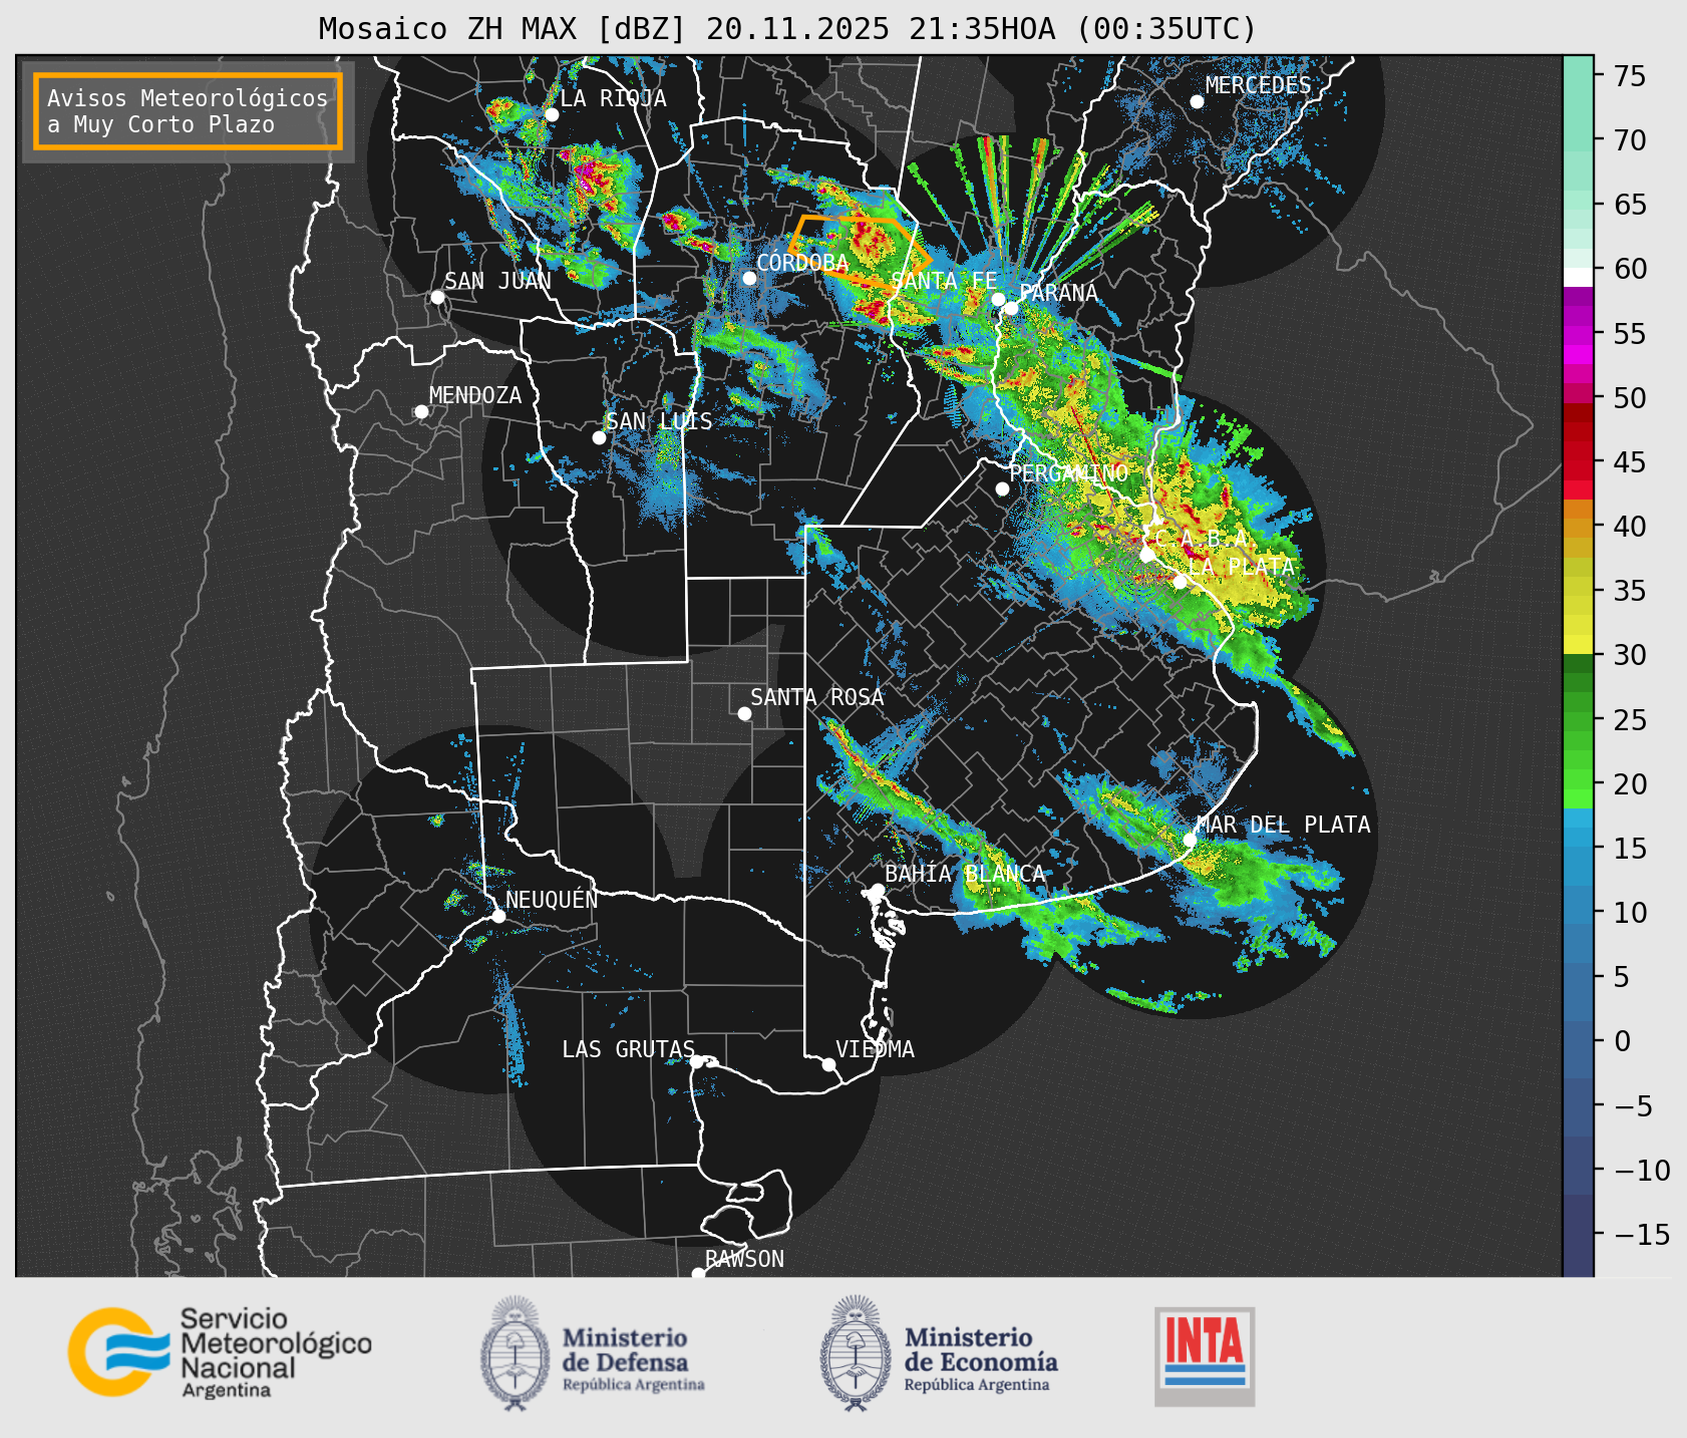Click the 70 tick label on color scale
Viewport: 1687px width, 1438px height.
coord(1630,141)
